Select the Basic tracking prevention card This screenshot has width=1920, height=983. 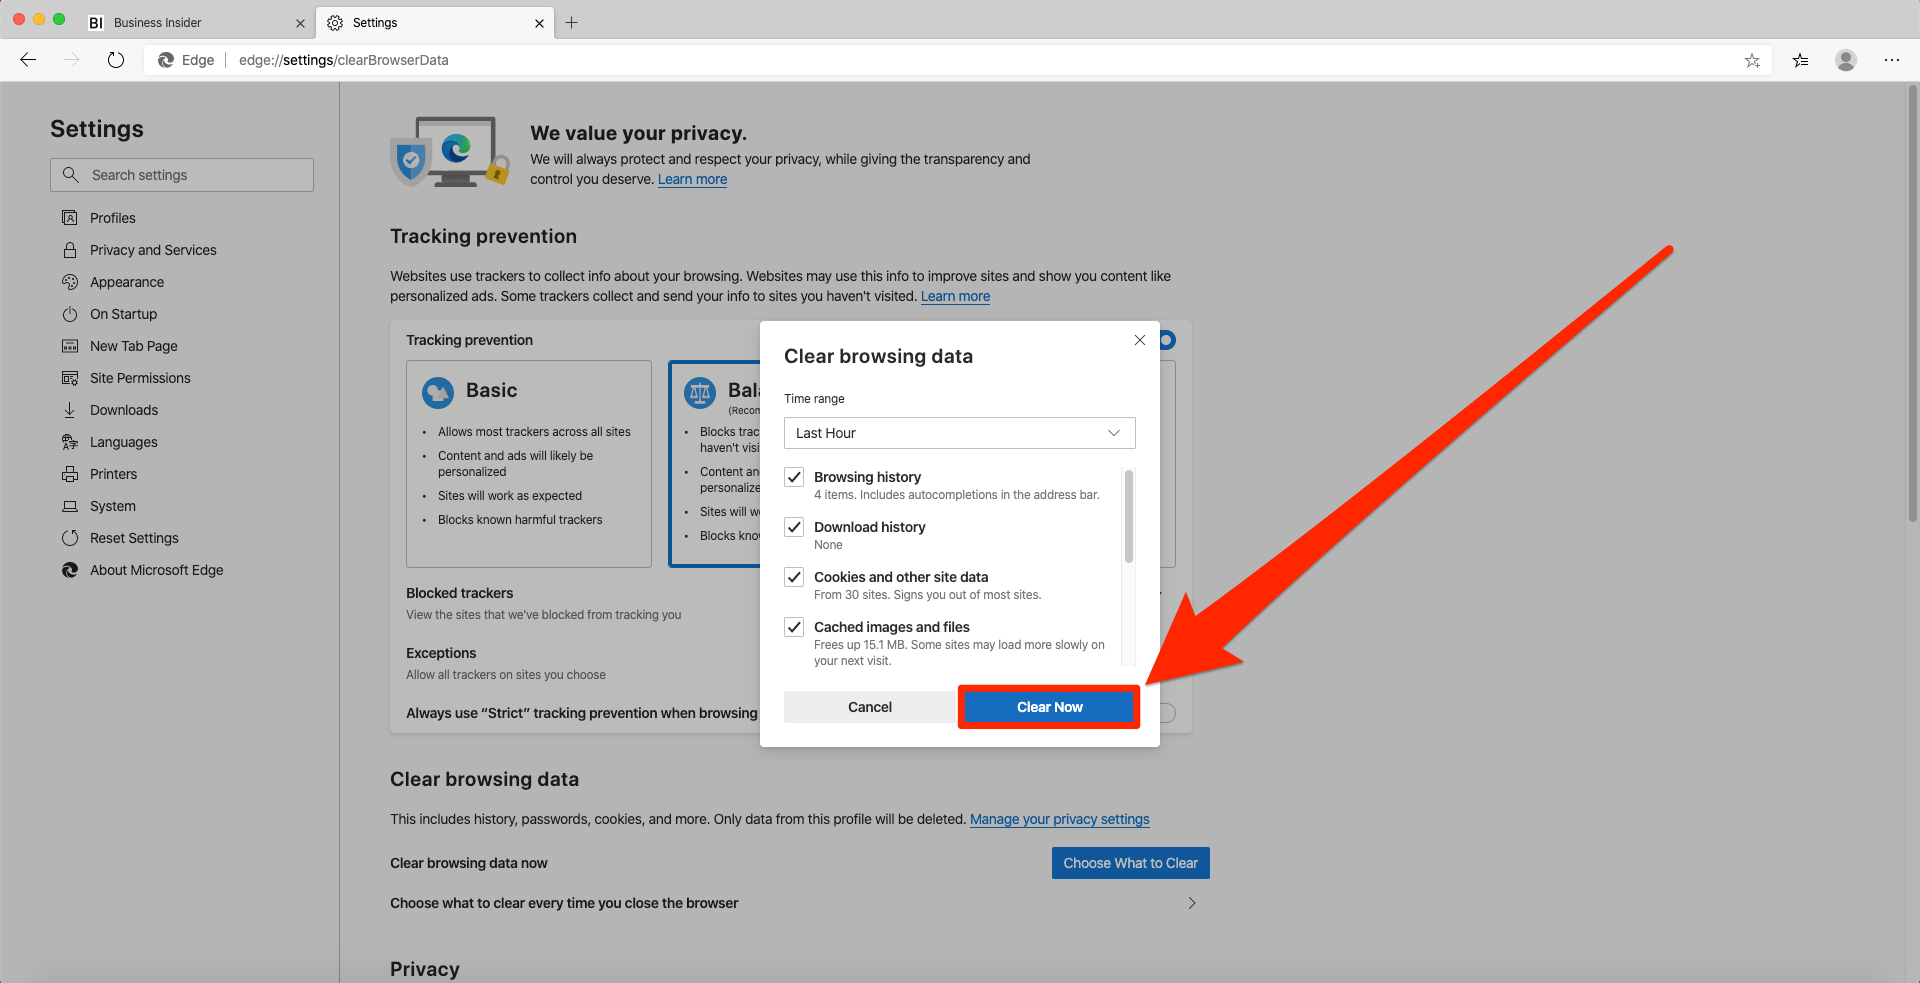point(529,464)
